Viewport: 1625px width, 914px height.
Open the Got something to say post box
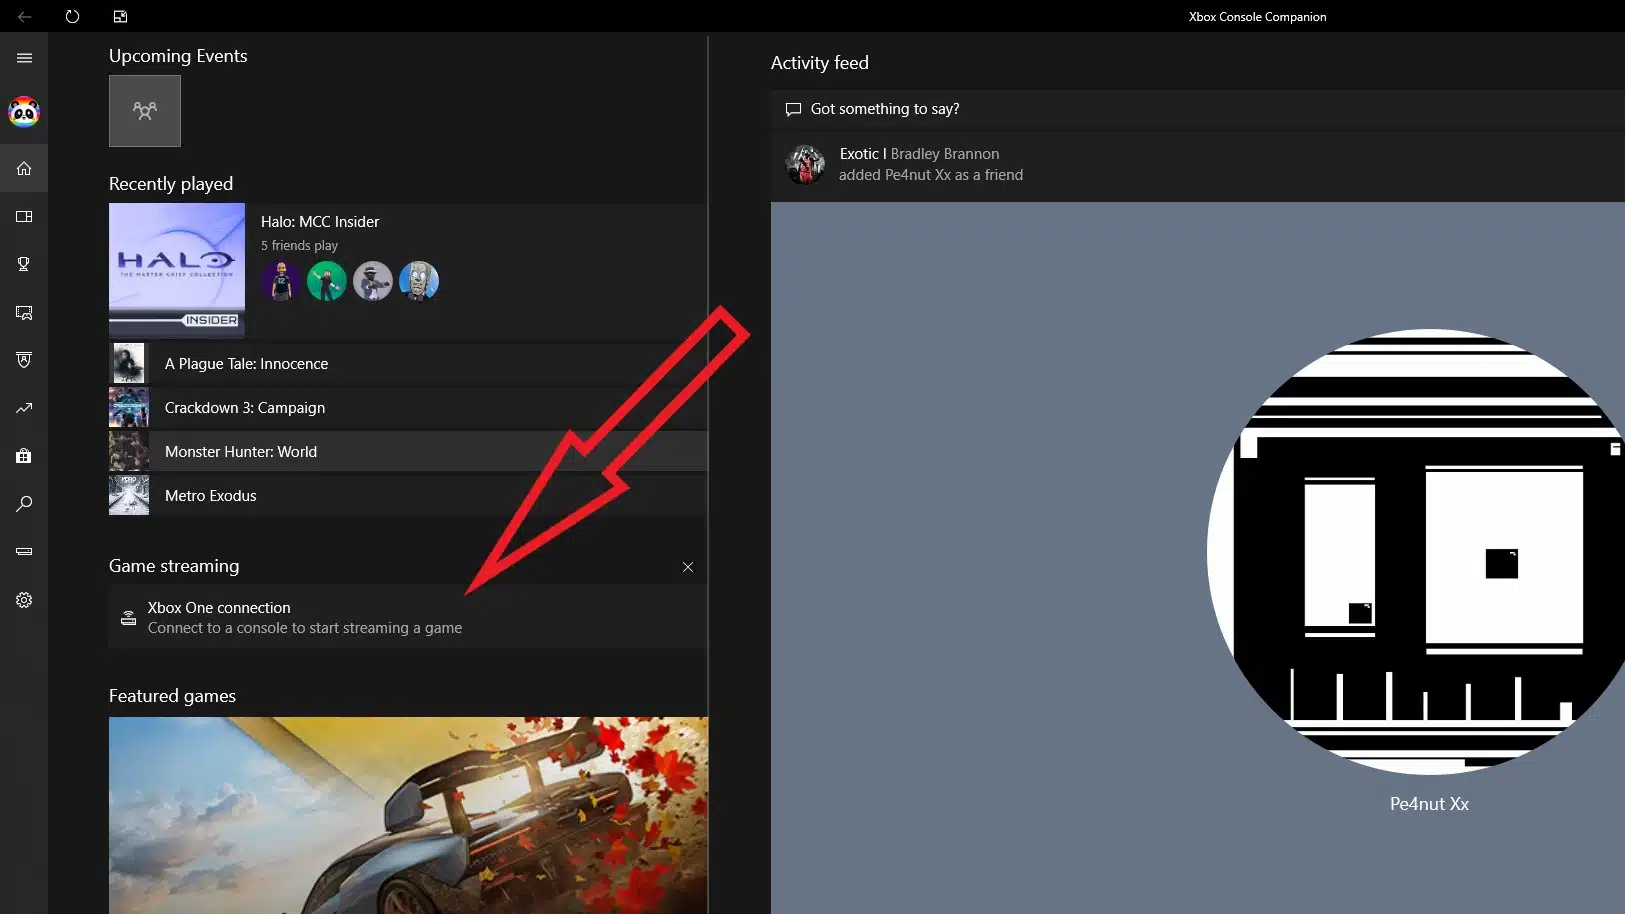click(x=884, y=109)
